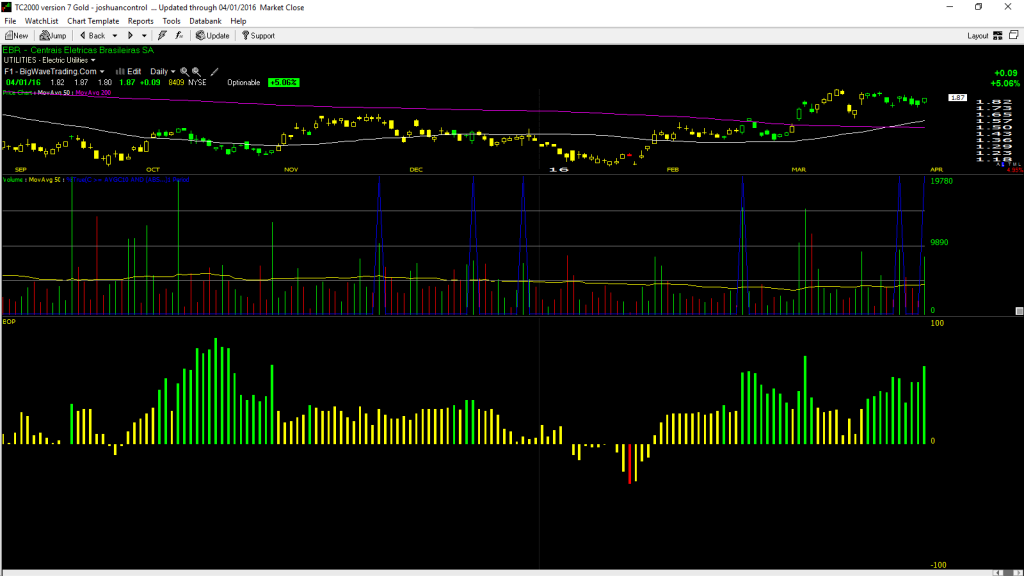Open the WatchList menu
Viewport: 1024px width, 576px height.
(x=41, y=21)
